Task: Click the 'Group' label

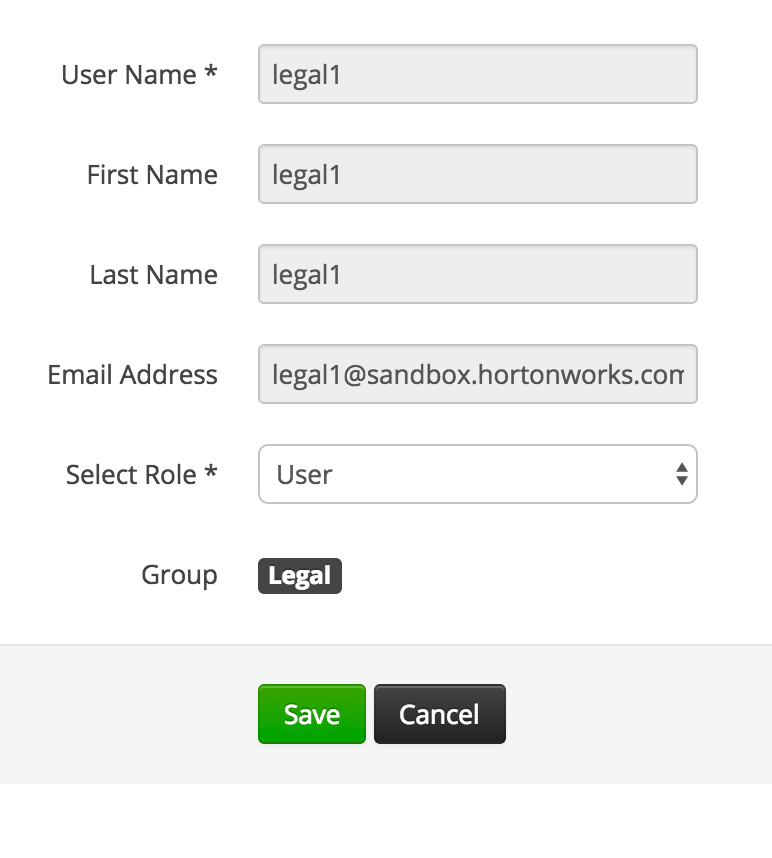Action: [x=179, y=576]
